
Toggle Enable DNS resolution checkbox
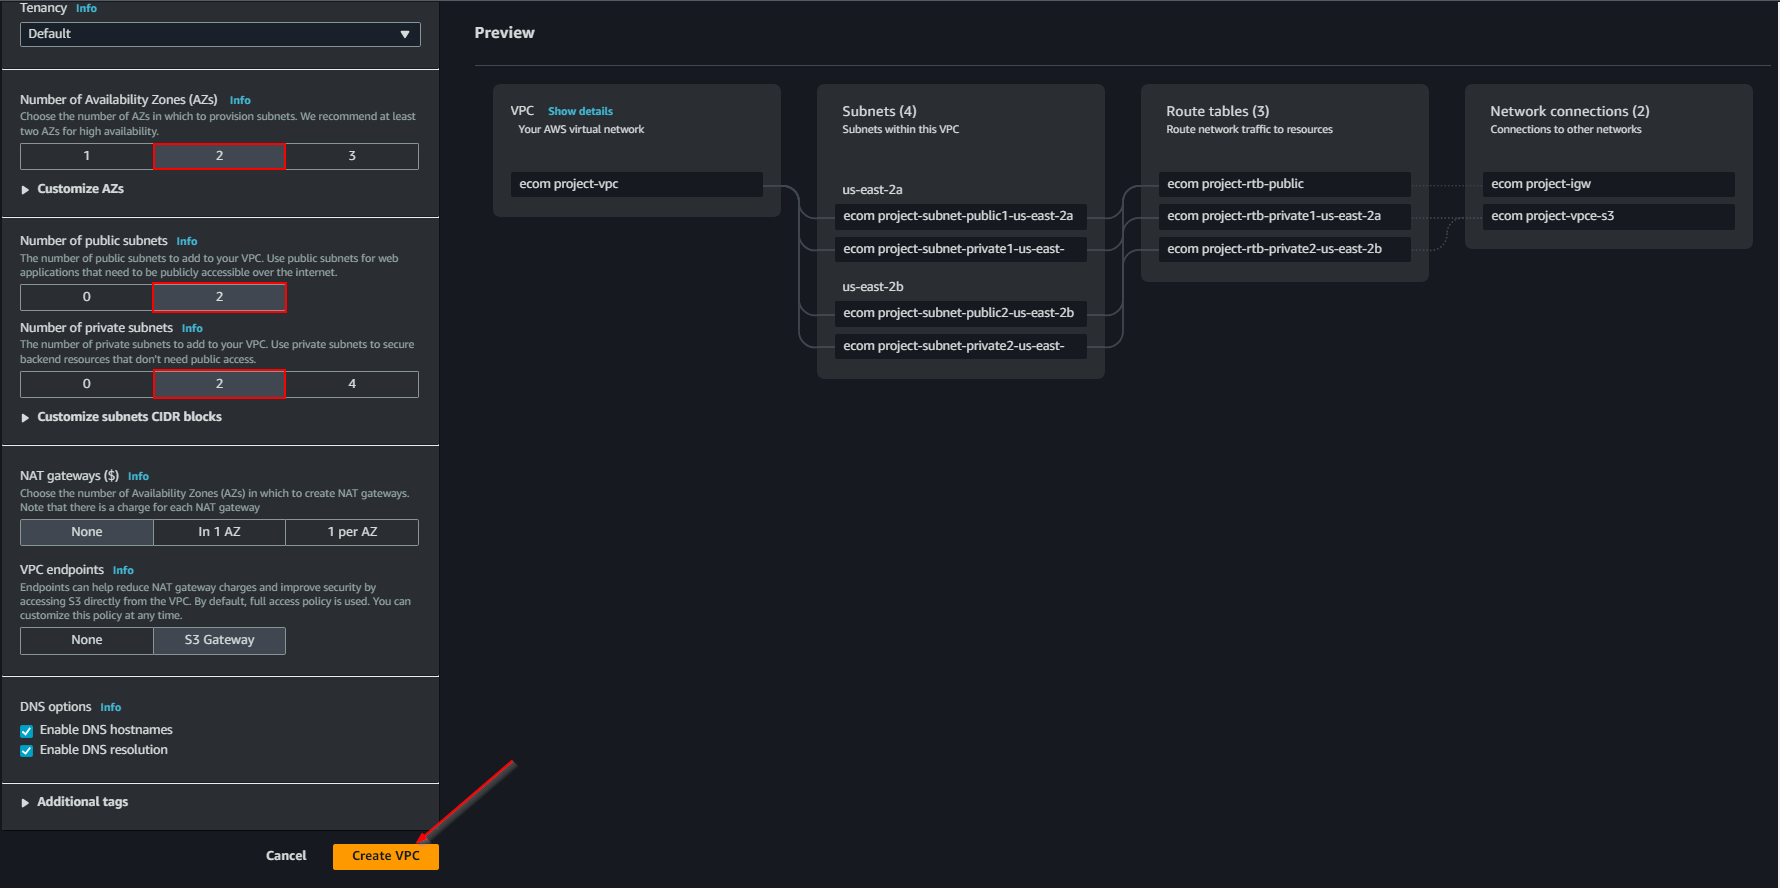[27, 751]
